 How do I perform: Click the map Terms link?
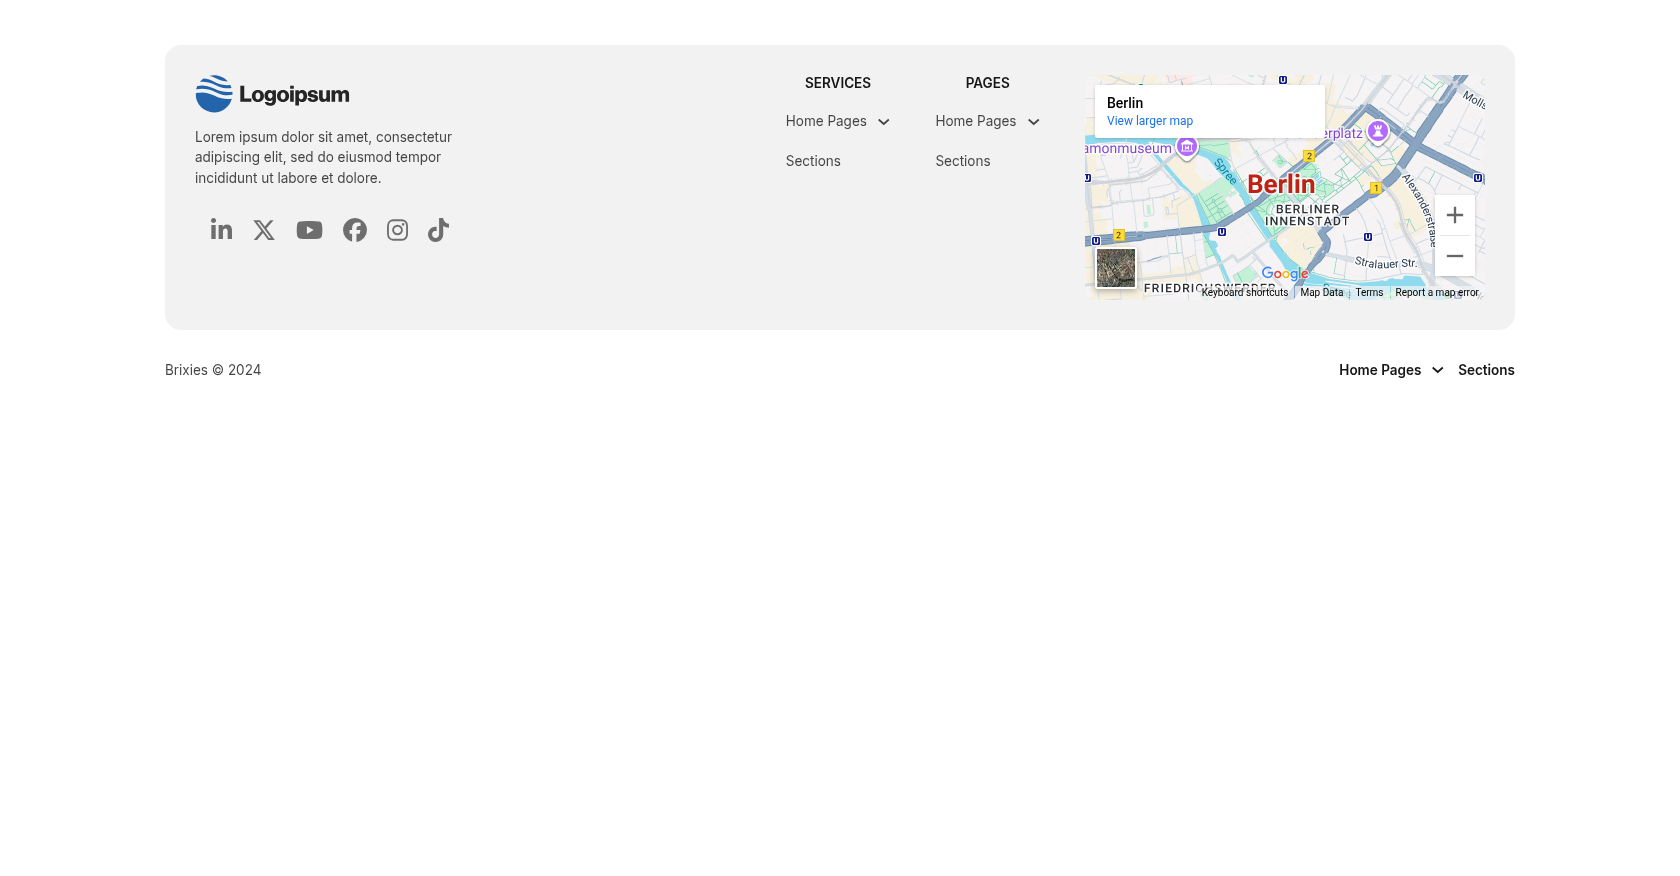pos(1369,293)
